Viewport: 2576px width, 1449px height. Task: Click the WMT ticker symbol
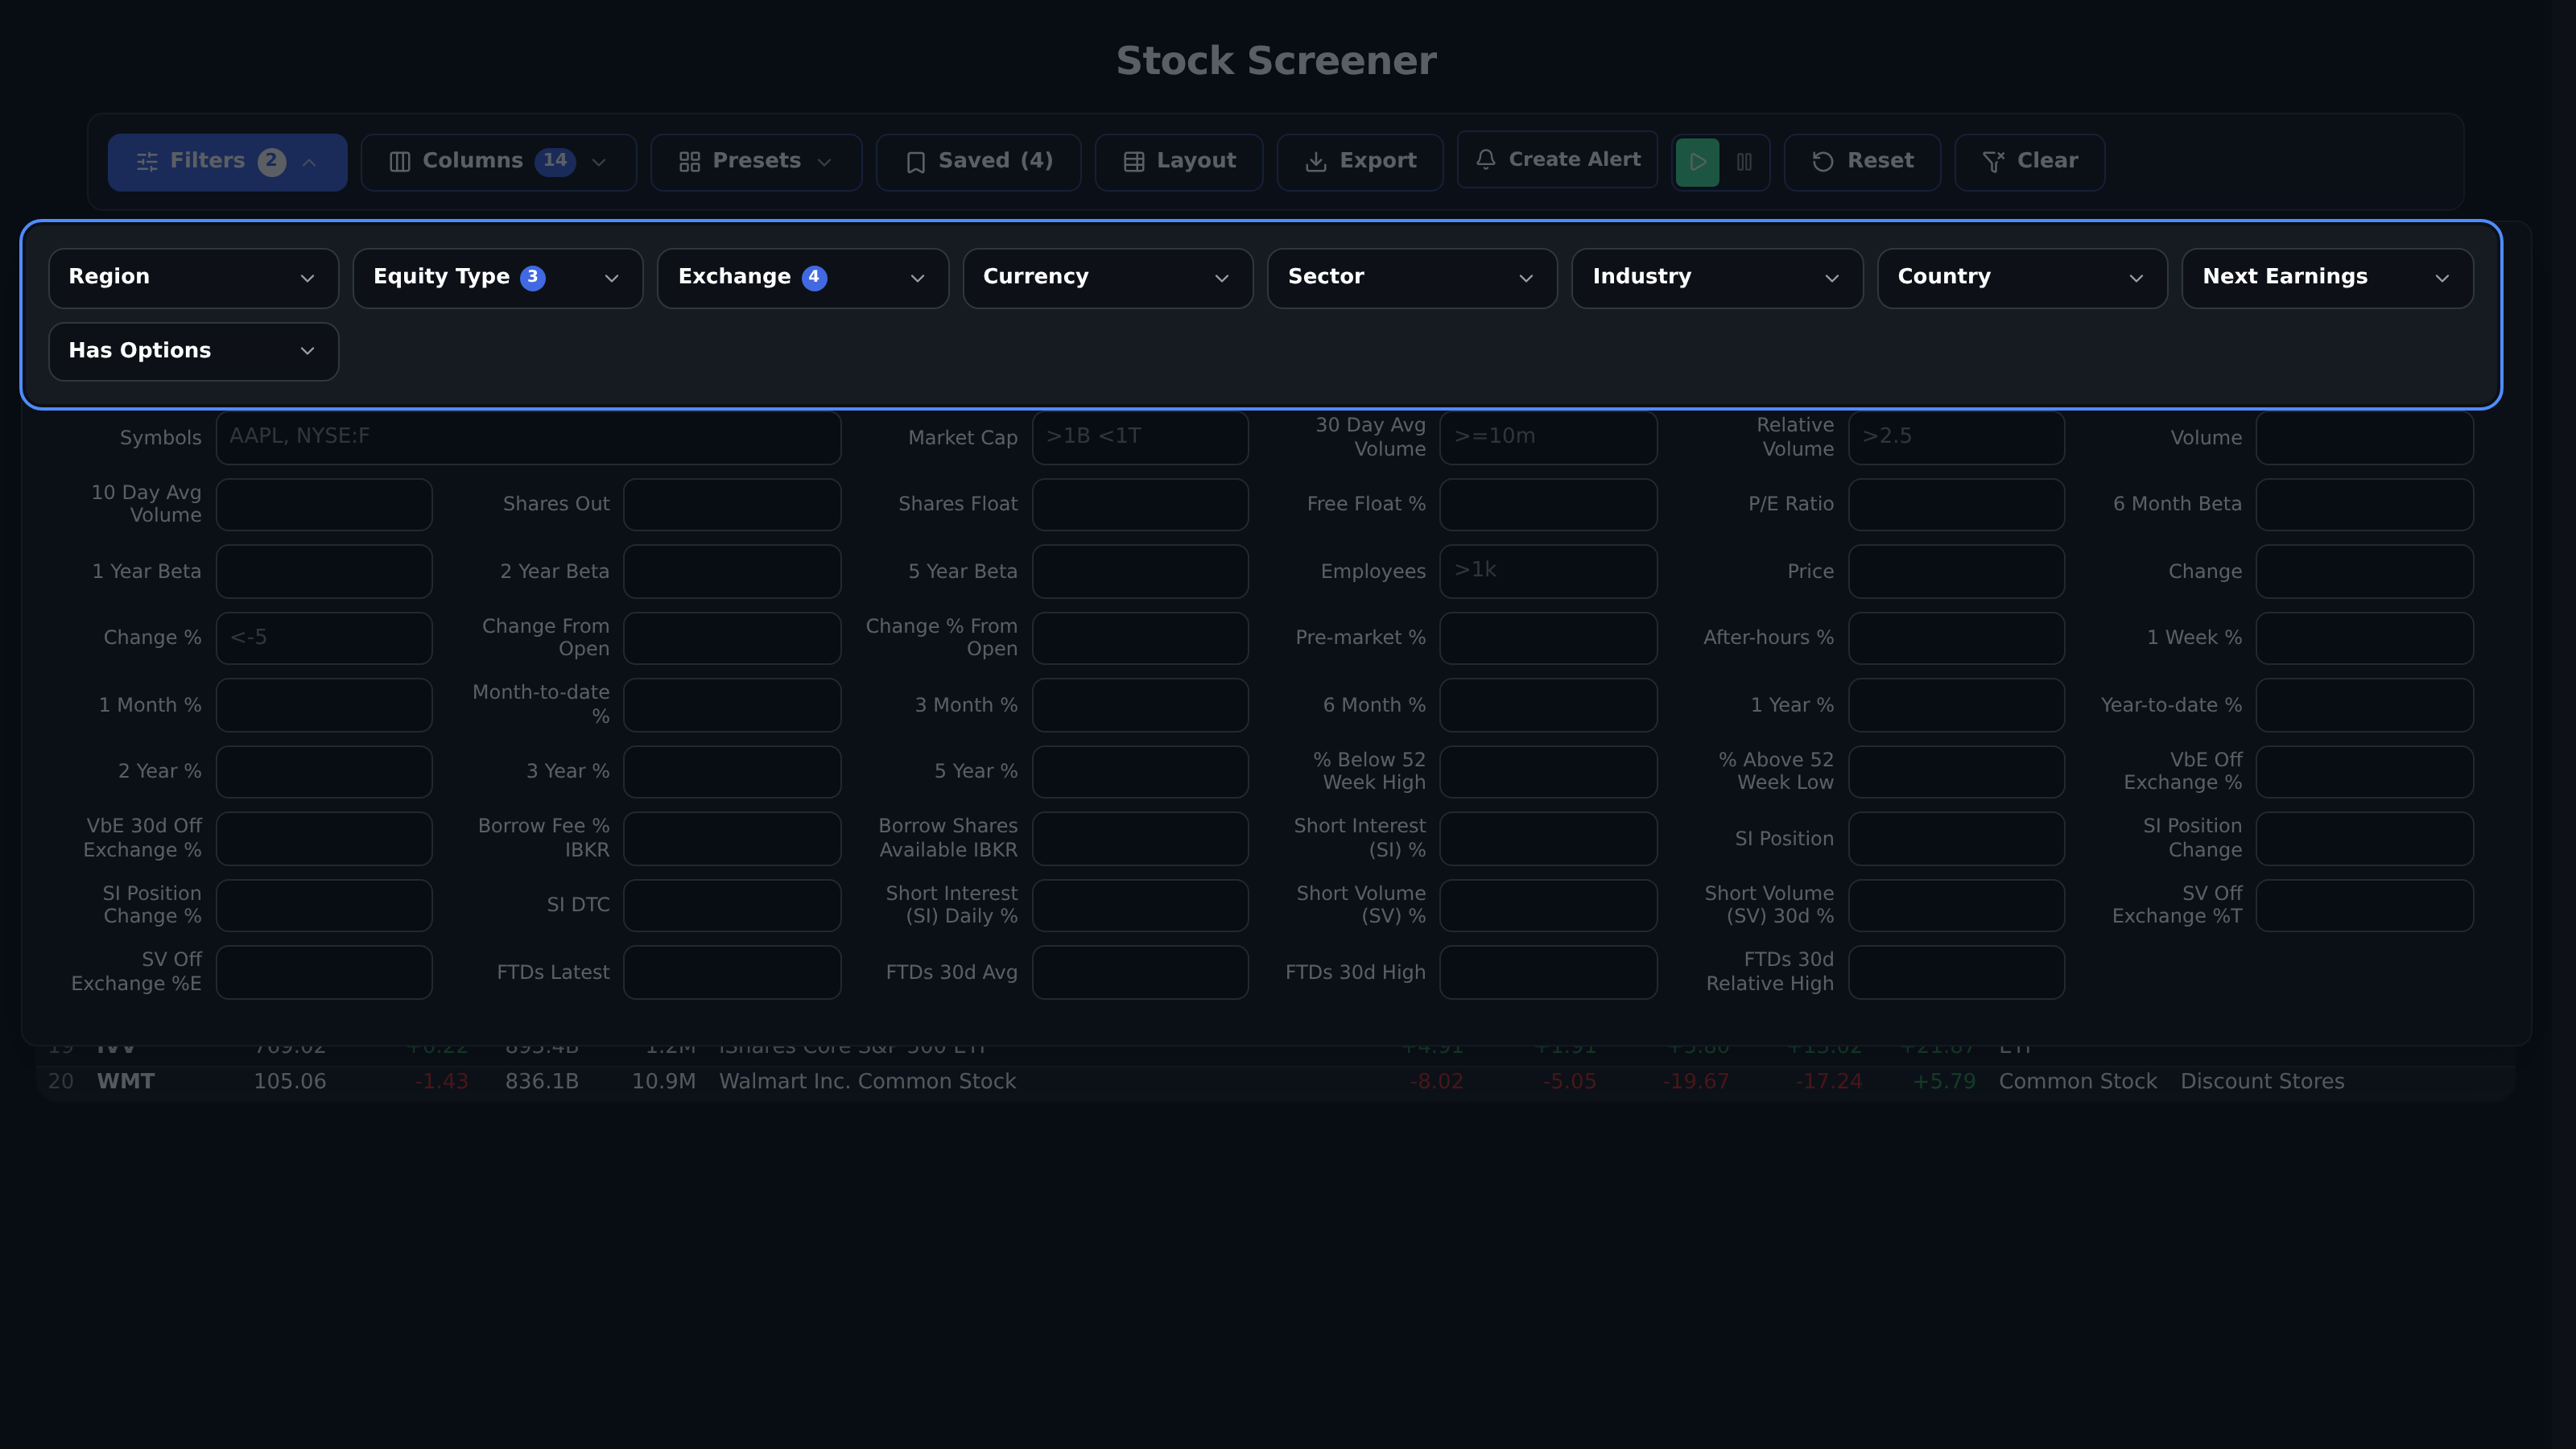[125, 1081]
